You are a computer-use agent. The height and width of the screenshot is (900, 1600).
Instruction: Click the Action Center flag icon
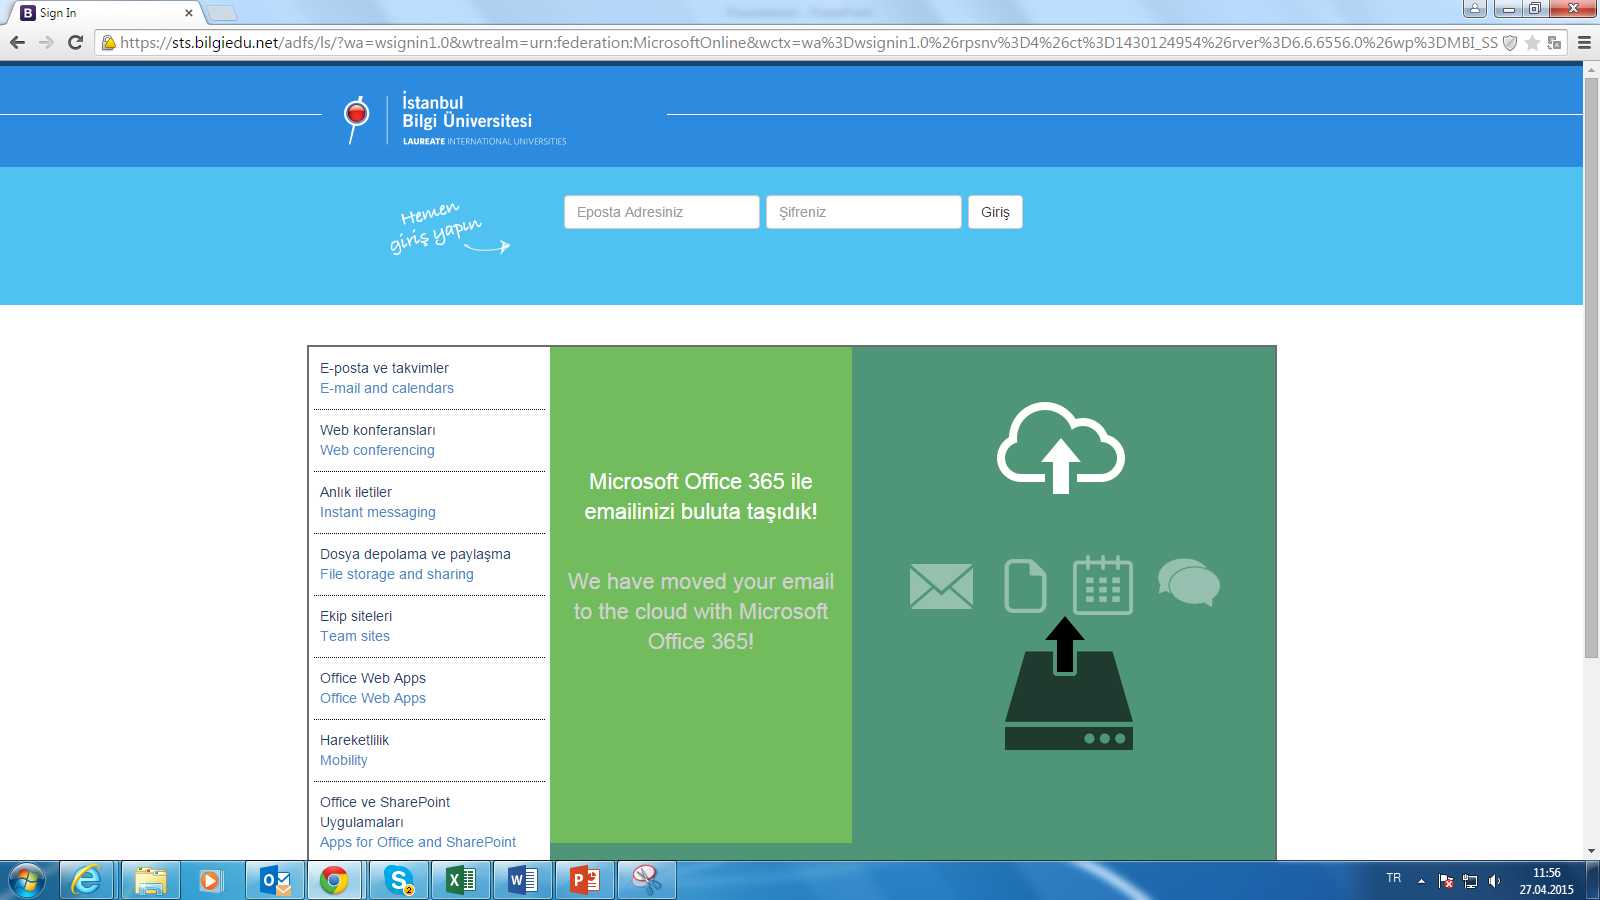[1446, 881]
